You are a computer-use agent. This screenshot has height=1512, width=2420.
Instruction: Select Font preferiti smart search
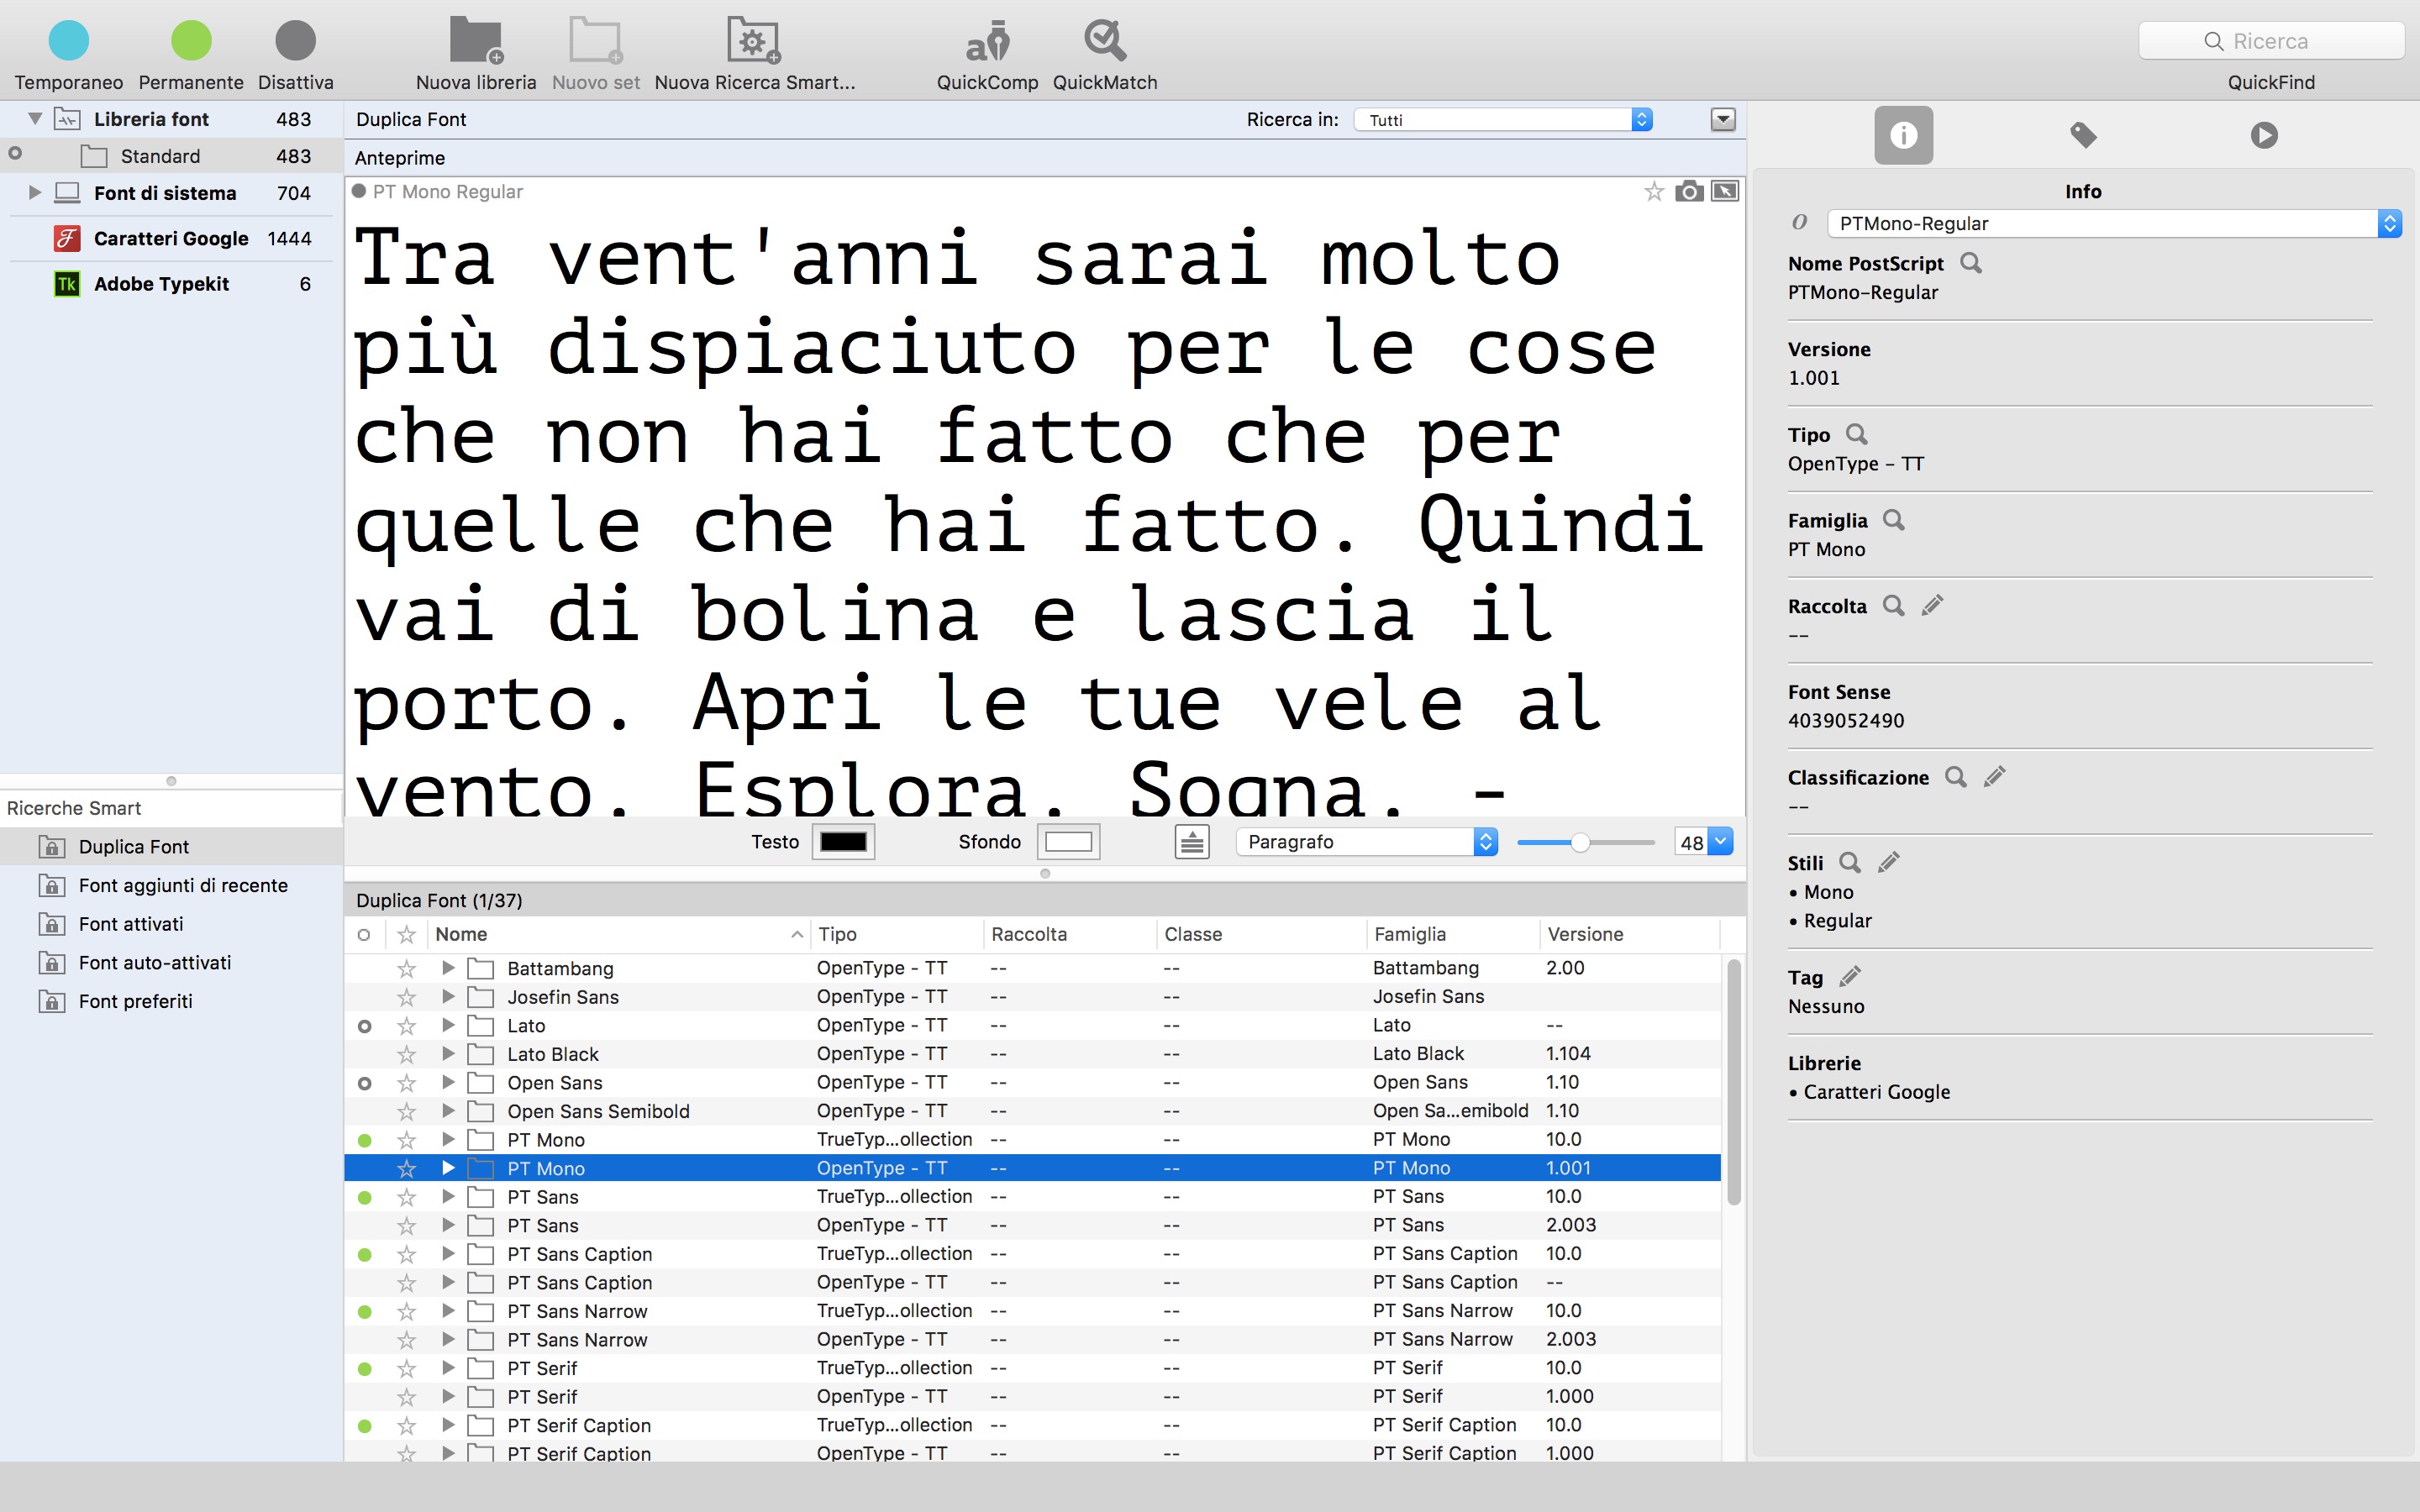point(135,1001)
